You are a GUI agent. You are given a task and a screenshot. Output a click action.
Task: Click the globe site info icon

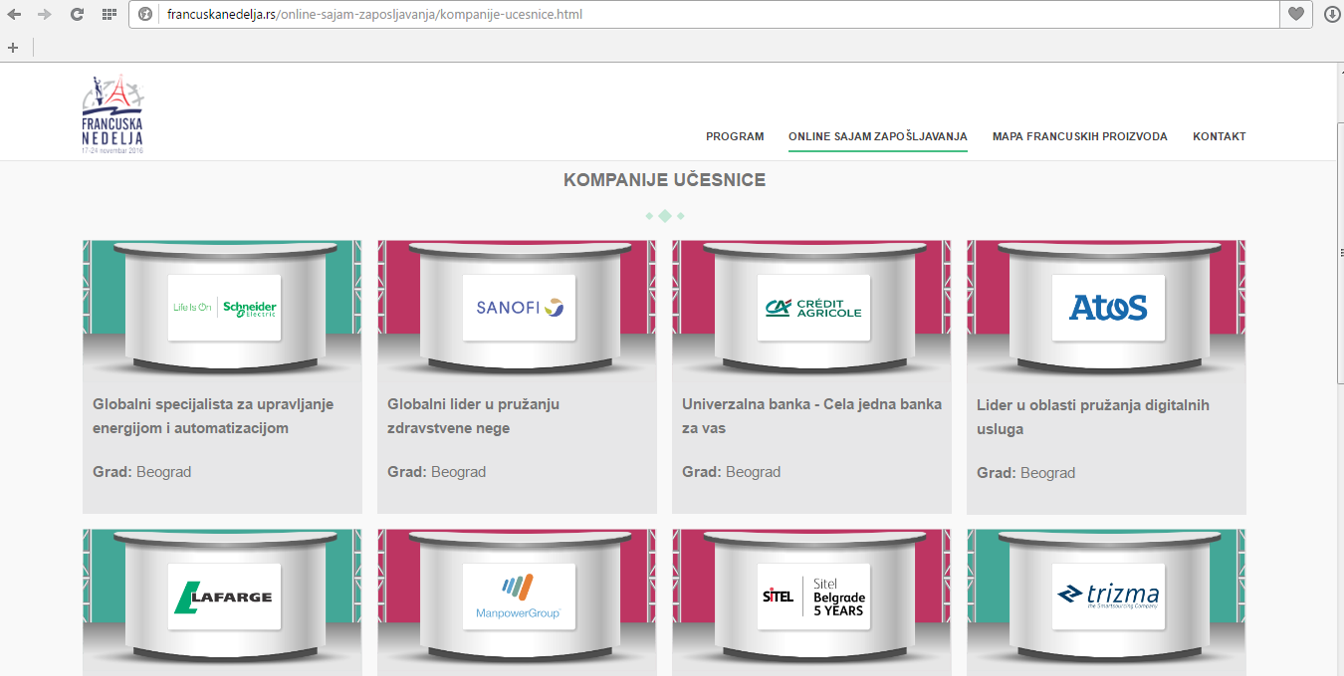[x=146, y=14]
